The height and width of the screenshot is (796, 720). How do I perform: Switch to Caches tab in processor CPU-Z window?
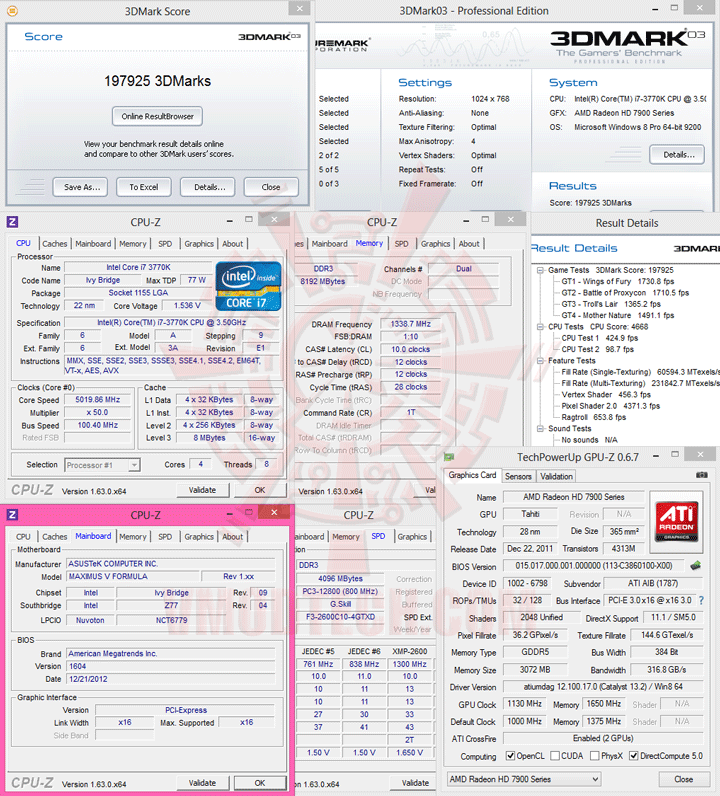coord(55,244)
